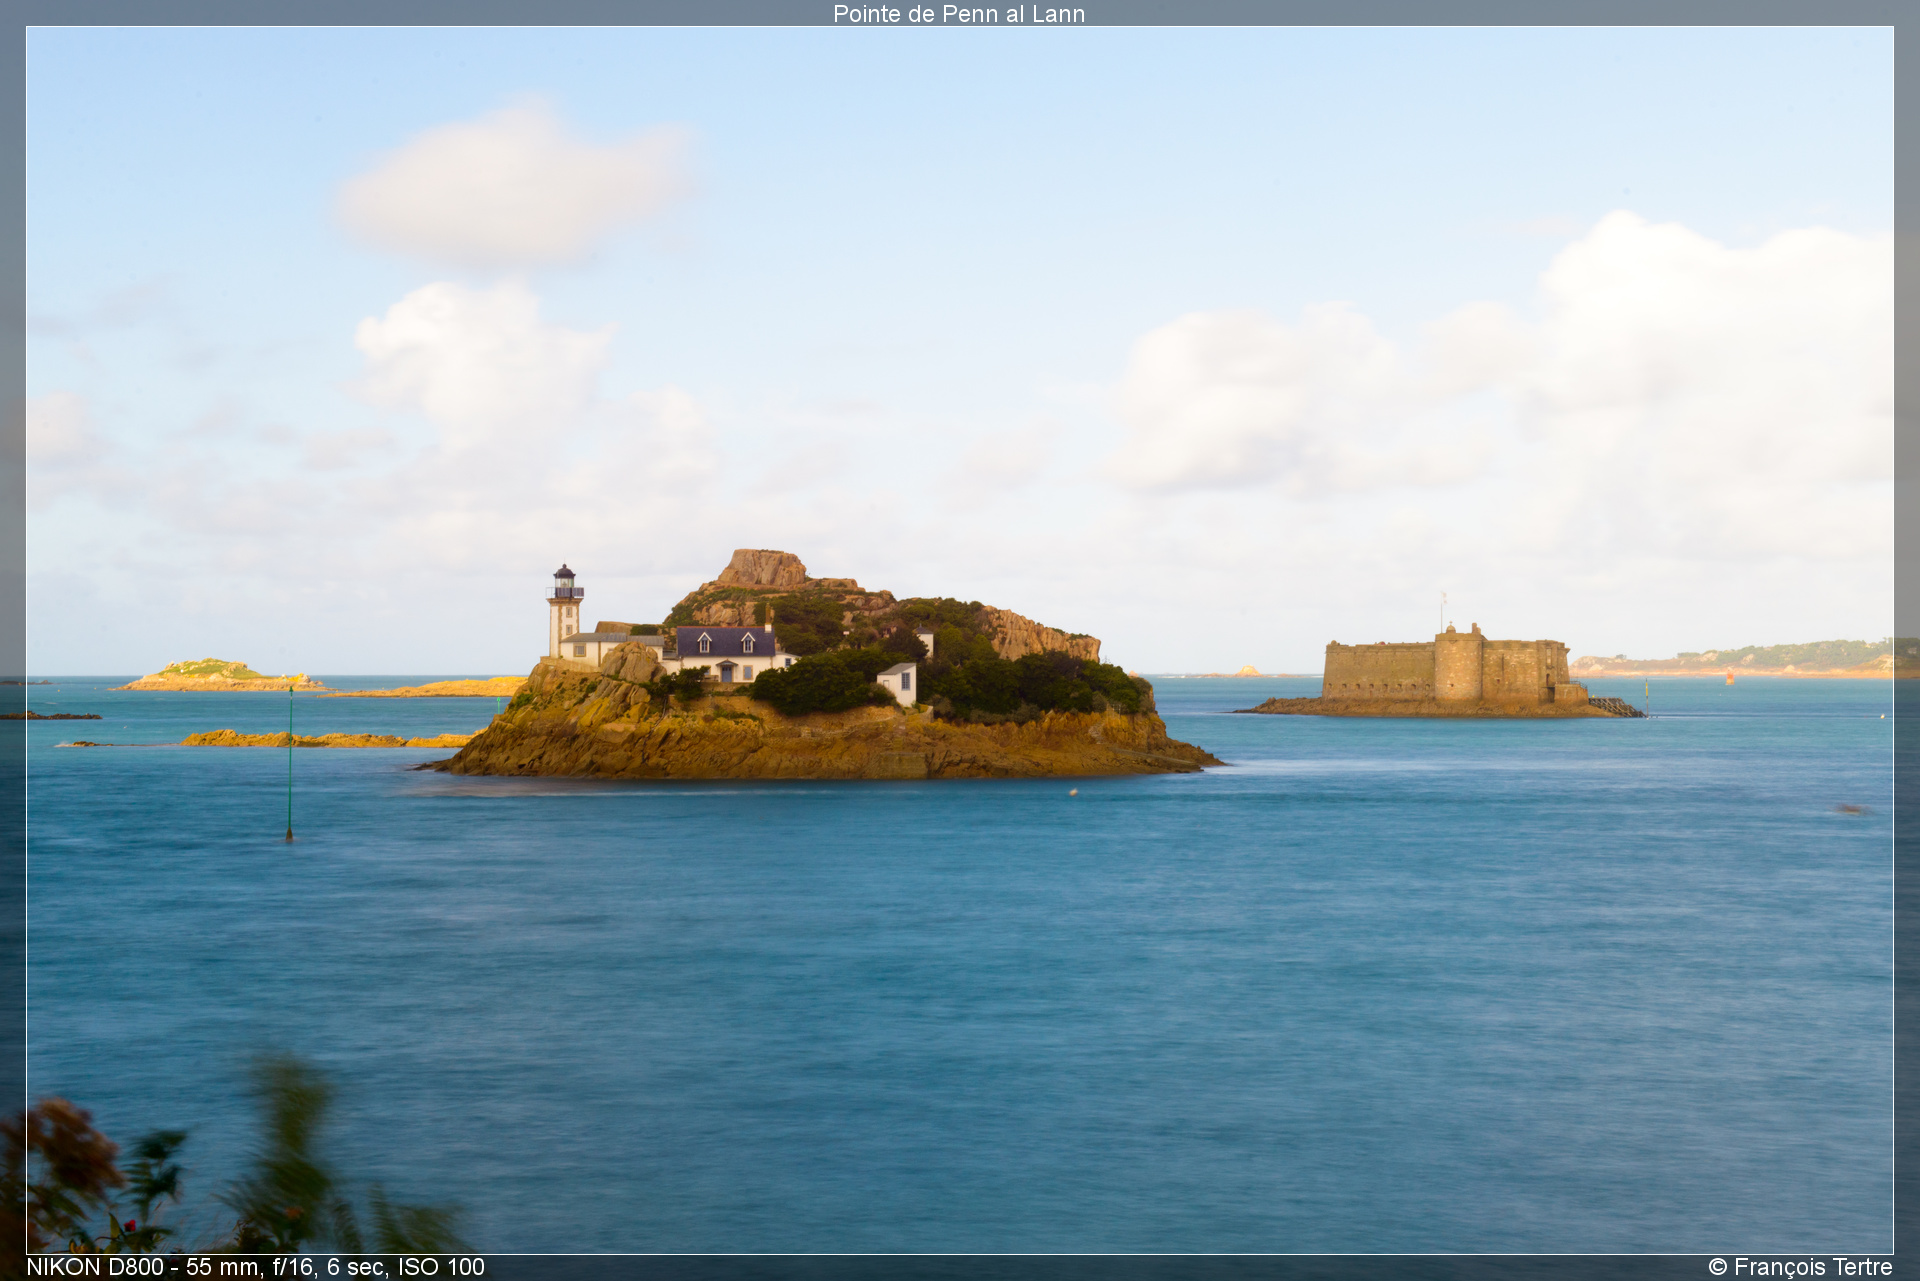Click the '© François Tertre' credit
The height and width of the screenshot is (1281, 1920).
coord(1800,1267)
